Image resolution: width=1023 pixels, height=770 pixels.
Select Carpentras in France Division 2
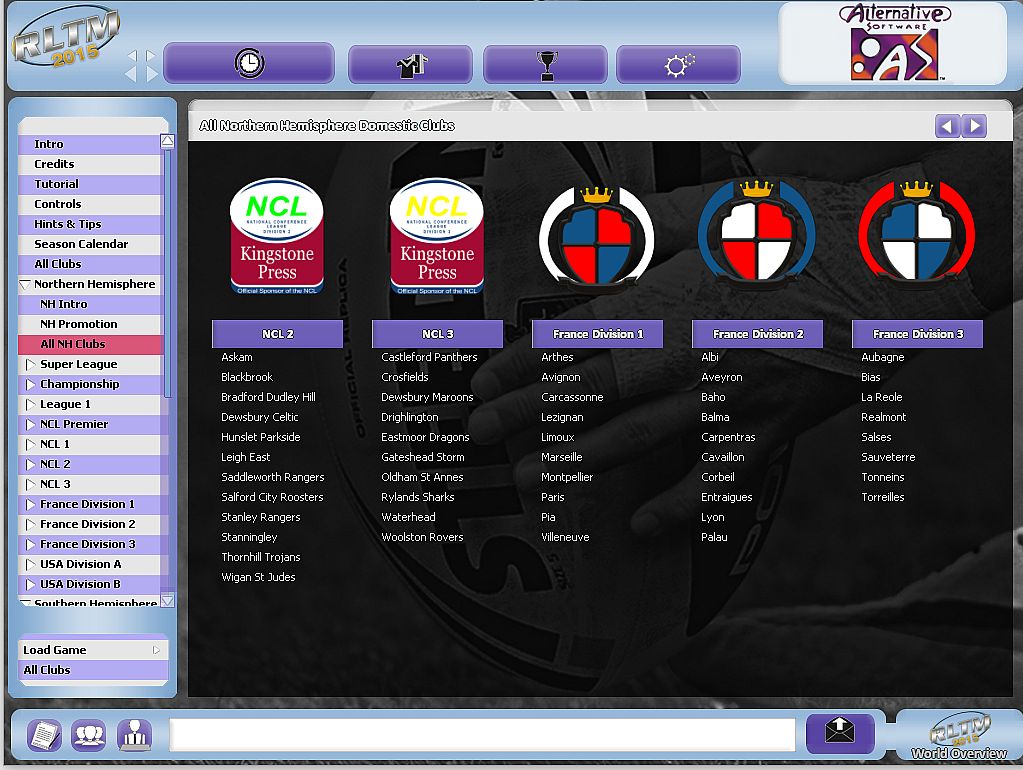[x=728, y=437]
